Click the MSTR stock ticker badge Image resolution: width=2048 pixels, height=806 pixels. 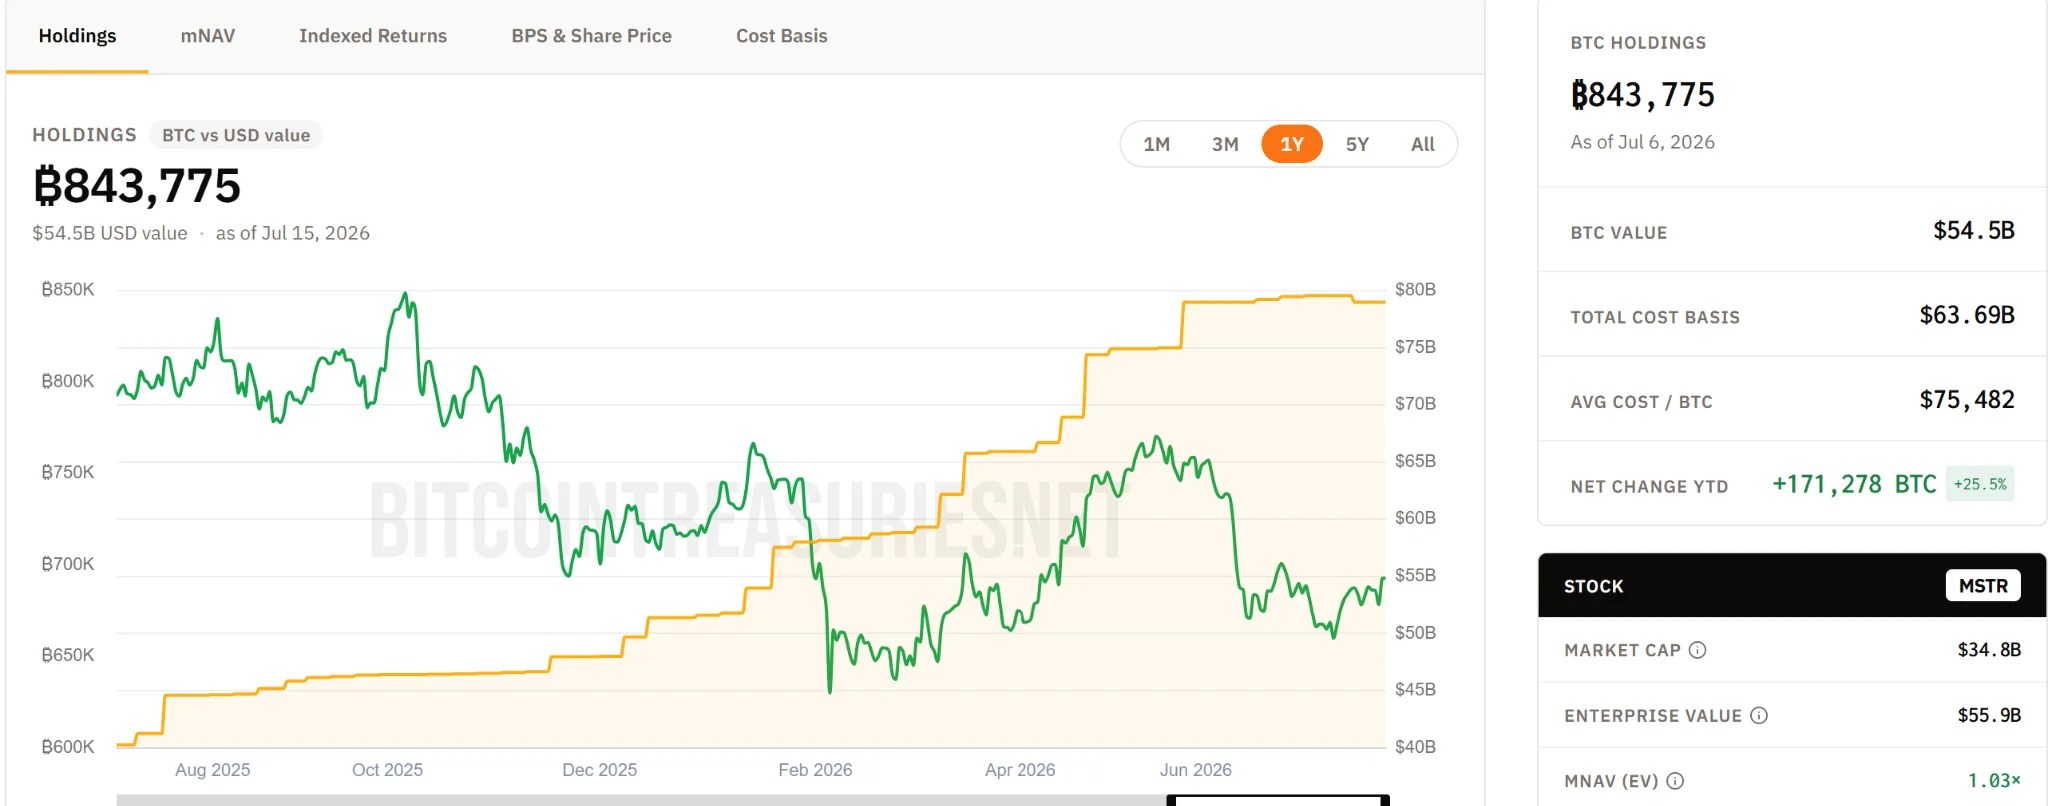tap(1983, 586)
